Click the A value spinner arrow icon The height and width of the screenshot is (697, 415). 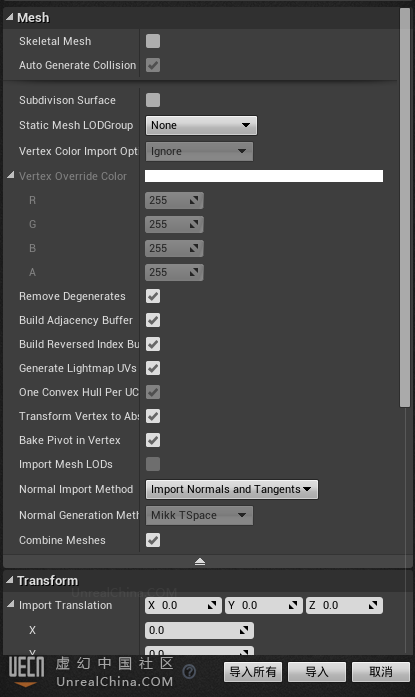194,272
